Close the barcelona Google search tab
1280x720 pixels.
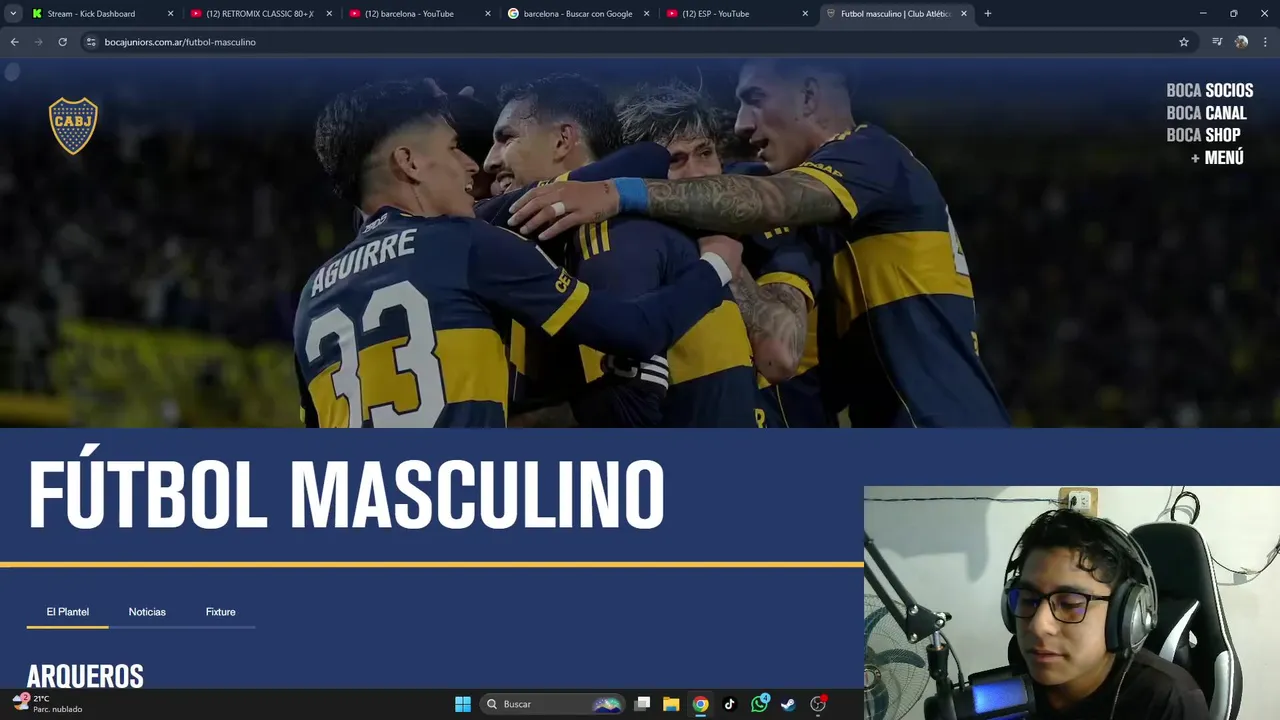(x=646, y=14)
